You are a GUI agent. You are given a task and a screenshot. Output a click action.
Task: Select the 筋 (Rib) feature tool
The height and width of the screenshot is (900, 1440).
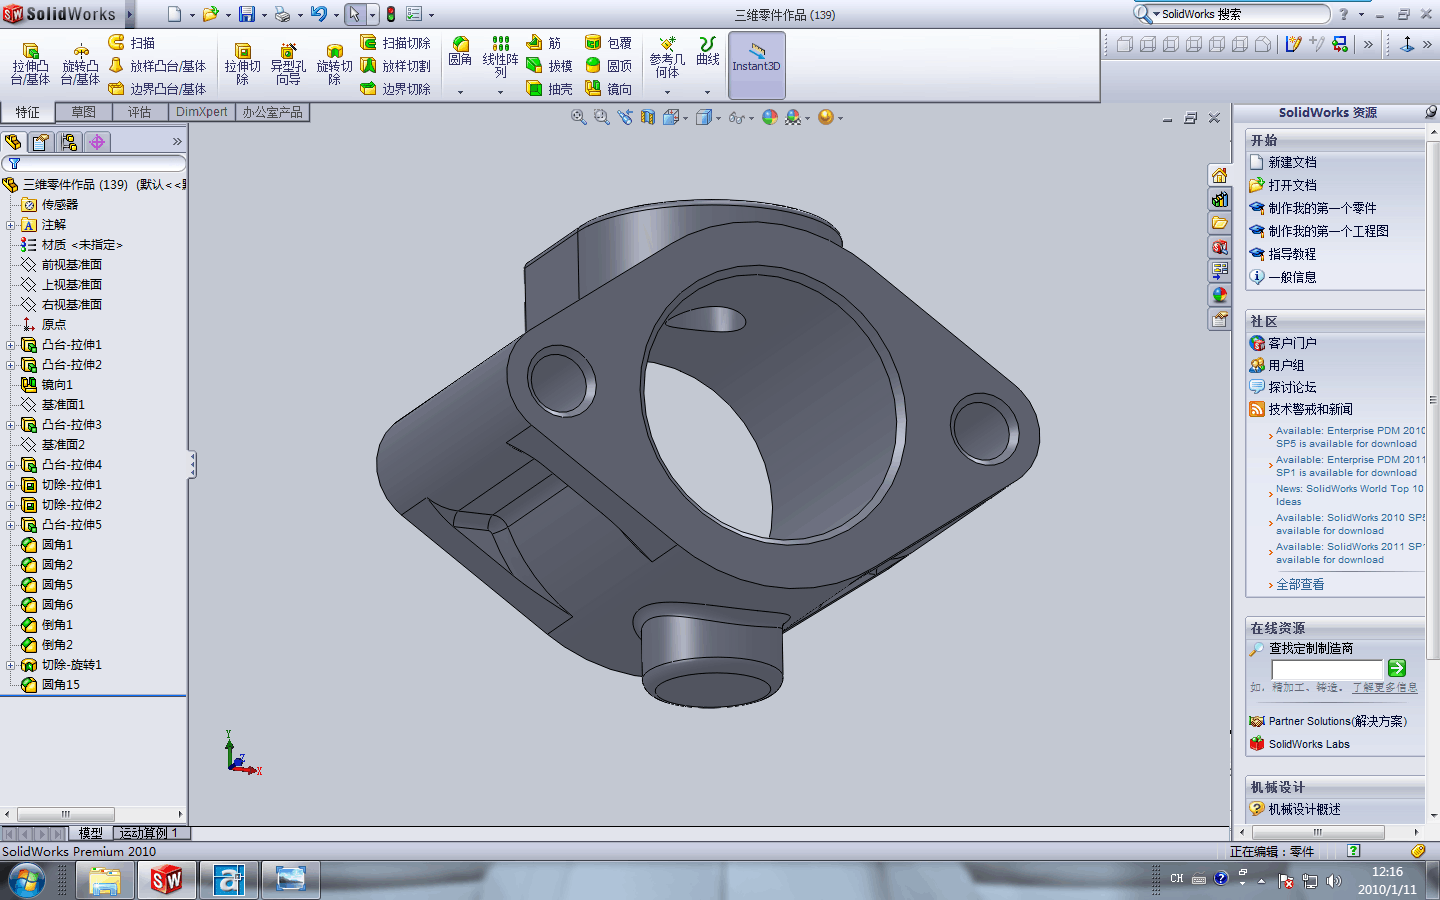pos(541,44)
